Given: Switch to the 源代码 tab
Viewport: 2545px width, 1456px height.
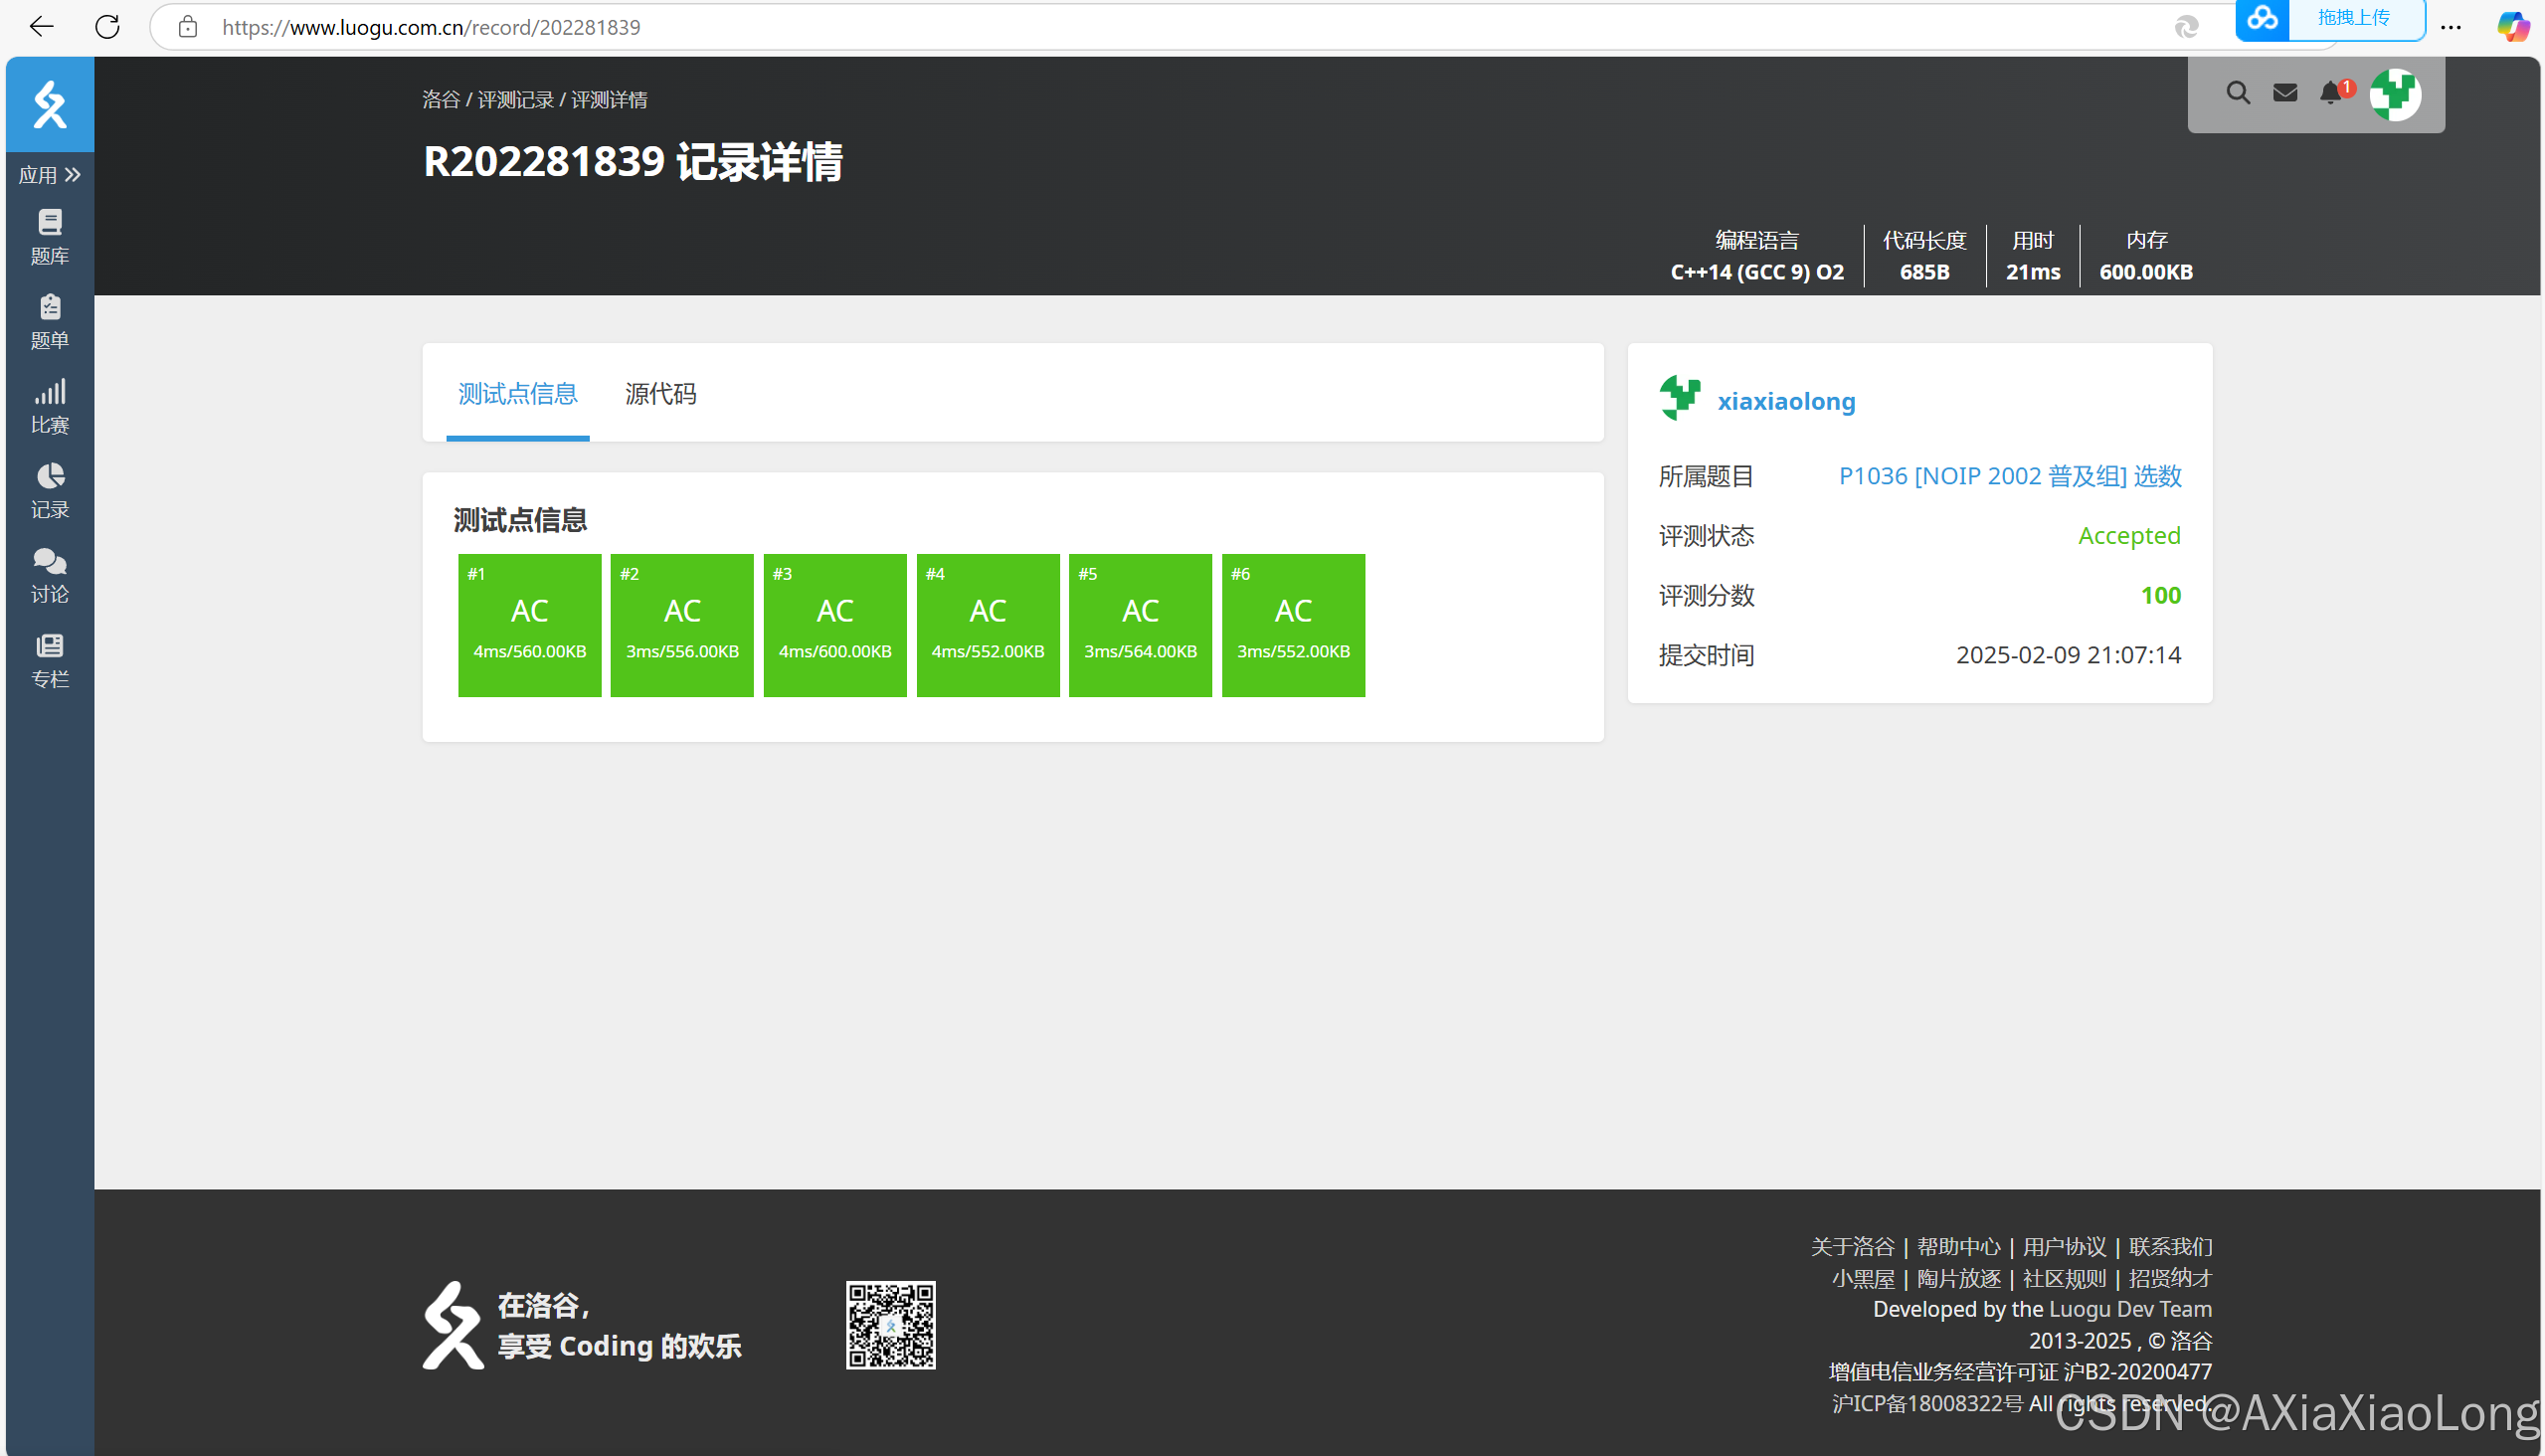Looking at the screenshot, I should pos(660,394).
